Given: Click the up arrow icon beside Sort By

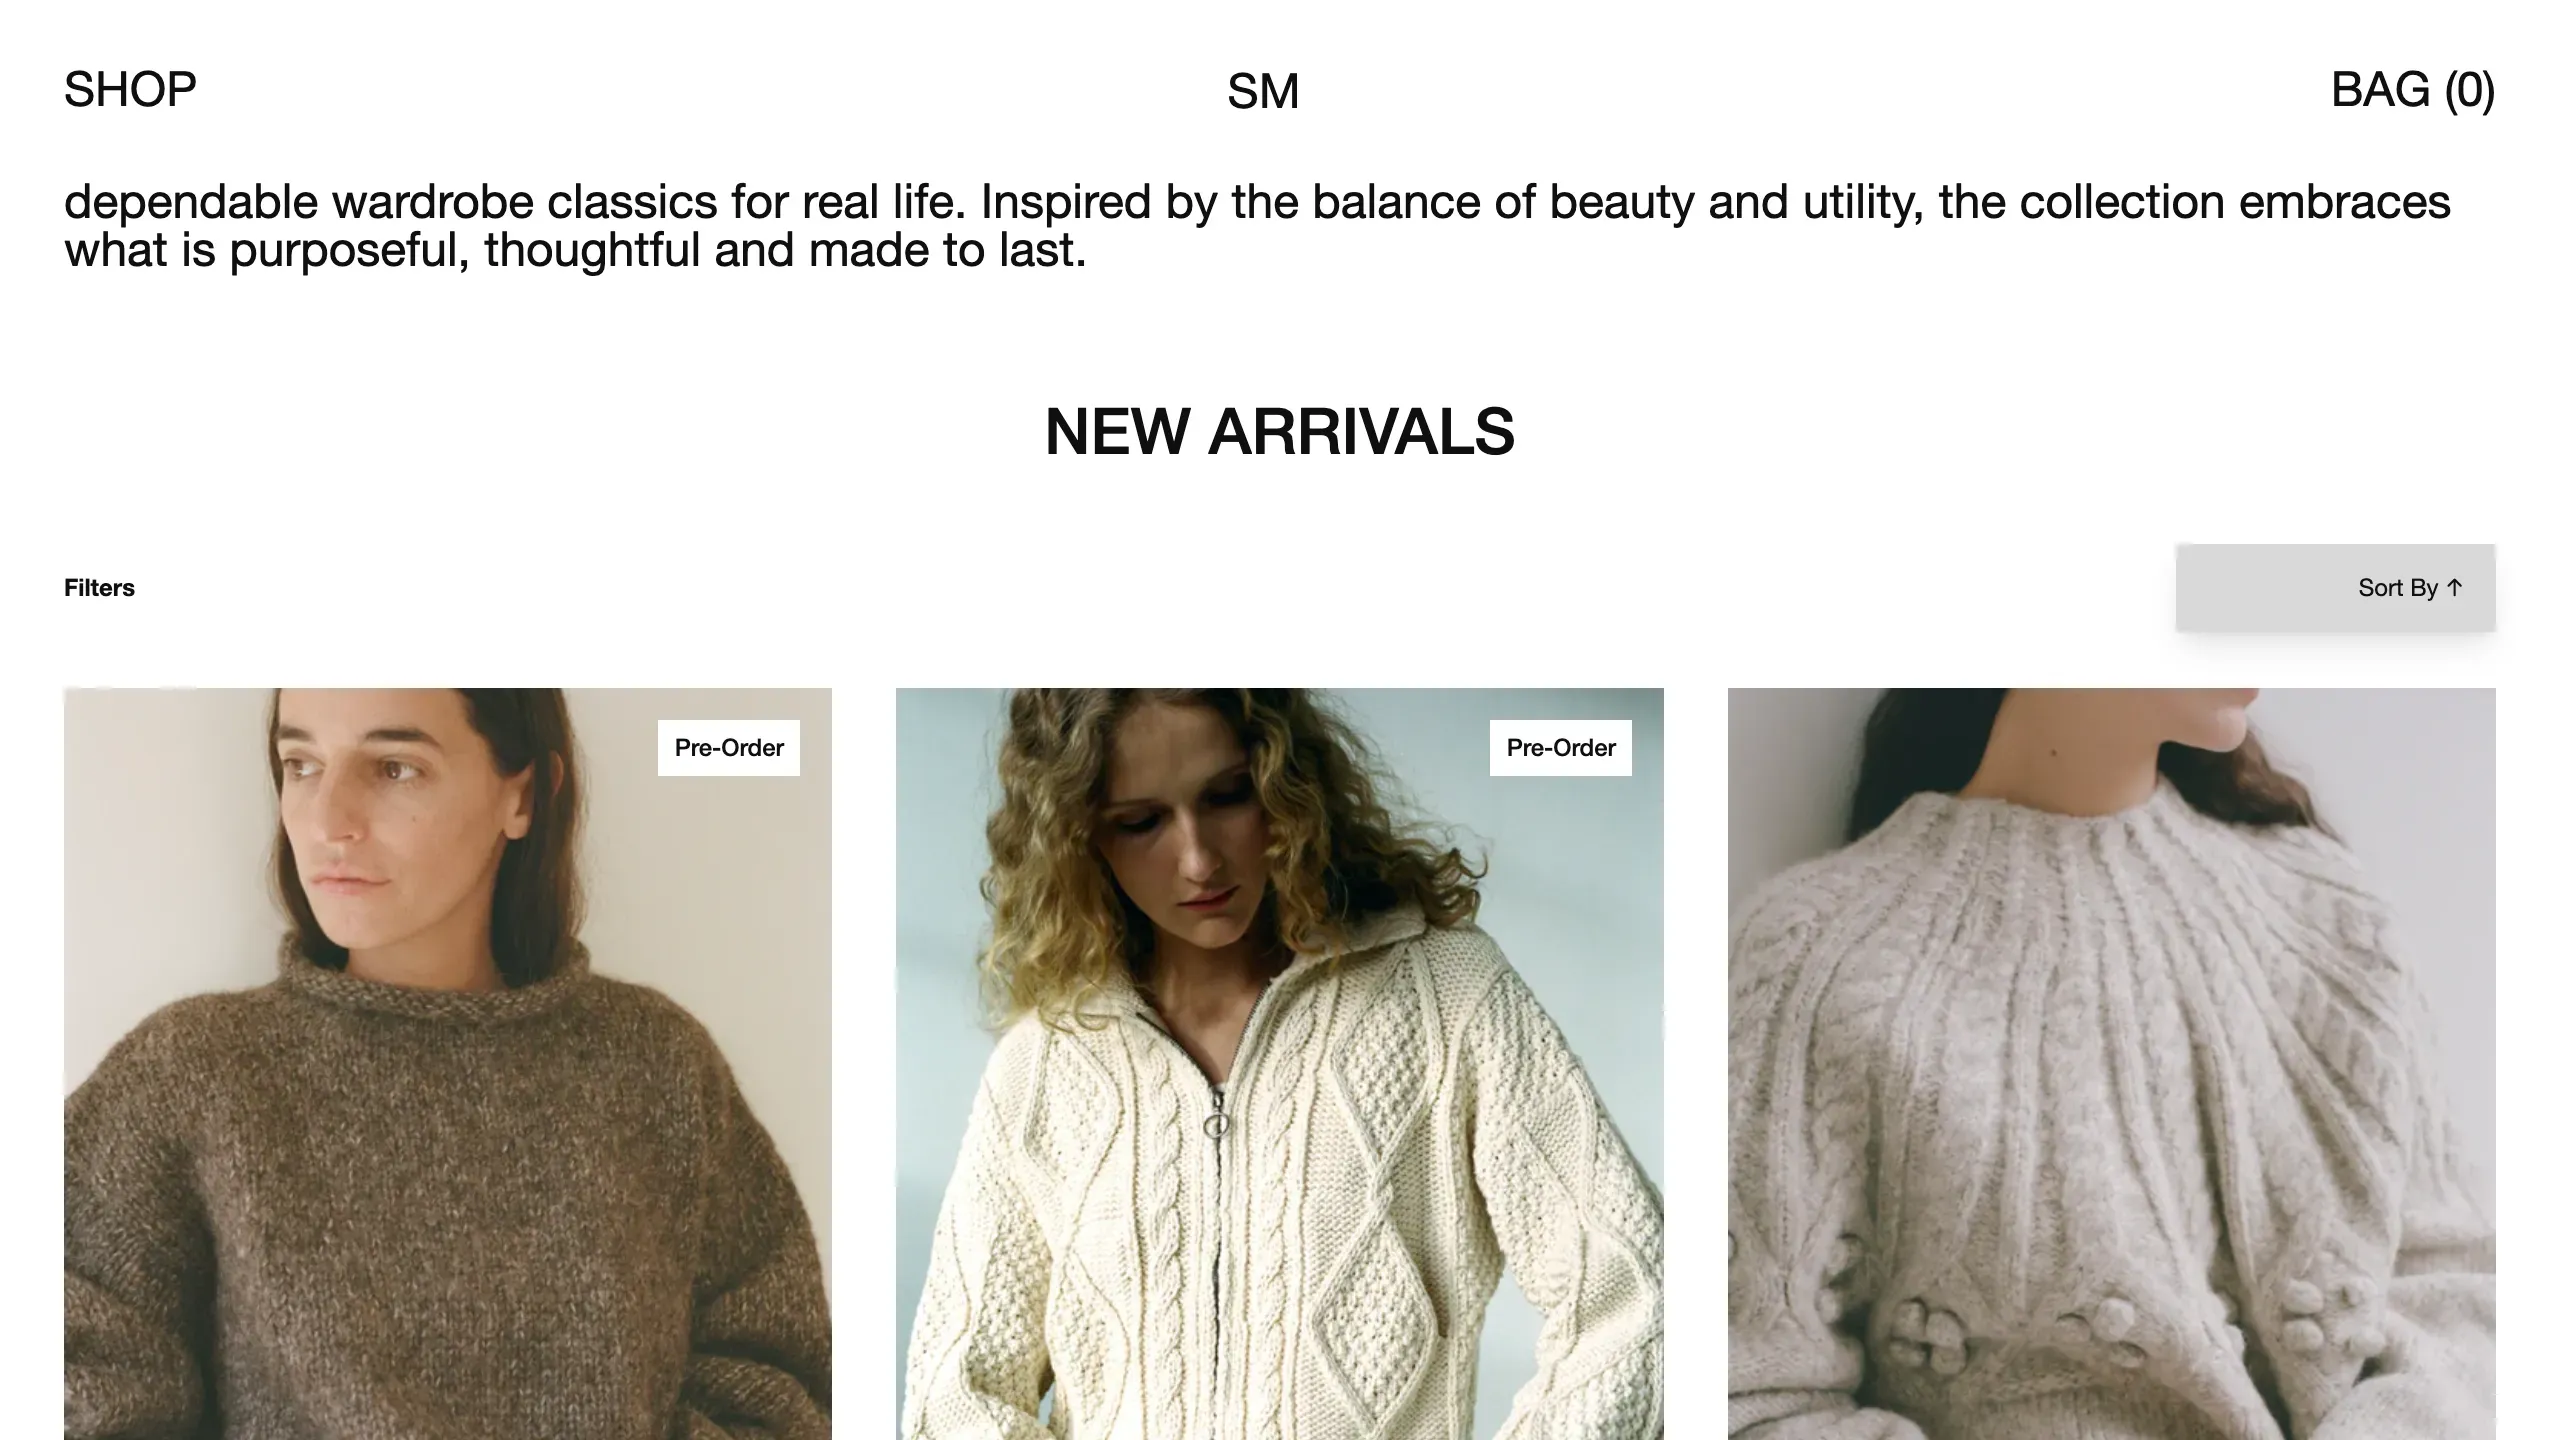Looking at the screenshot, I should pos(2454,588).
